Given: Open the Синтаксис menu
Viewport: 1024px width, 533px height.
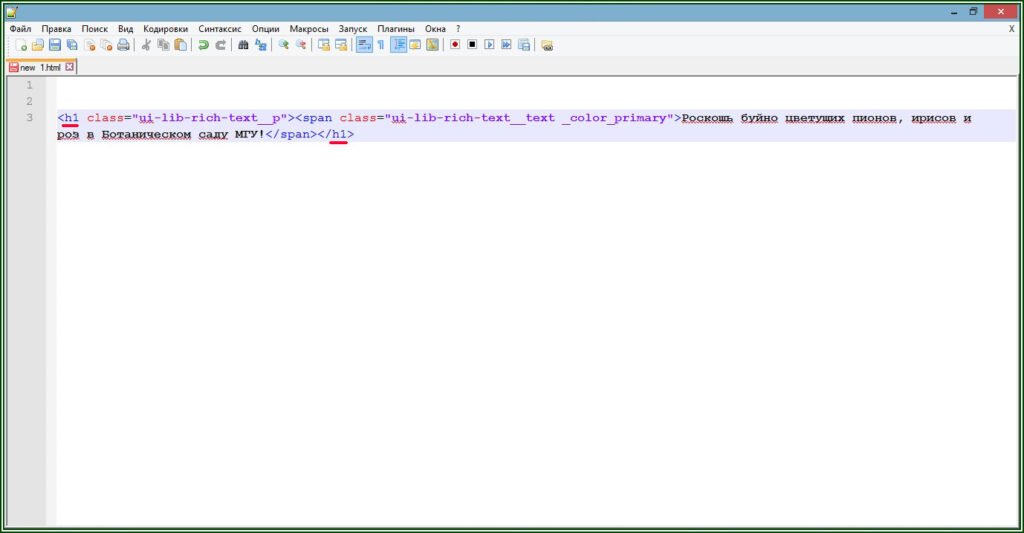Looking at the screenshot, I should click(x=219, y=29).
